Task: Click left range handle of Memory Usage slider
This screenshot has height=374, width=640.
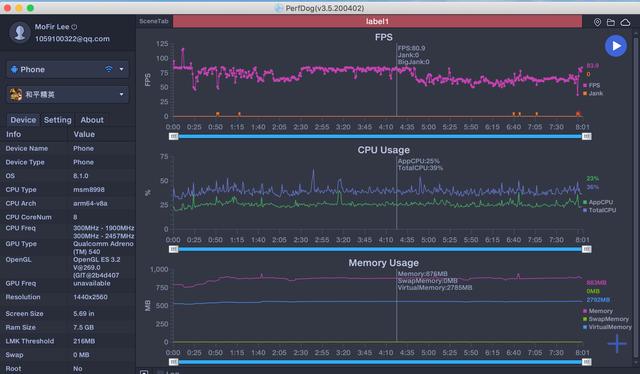Action: pos(173,362)
